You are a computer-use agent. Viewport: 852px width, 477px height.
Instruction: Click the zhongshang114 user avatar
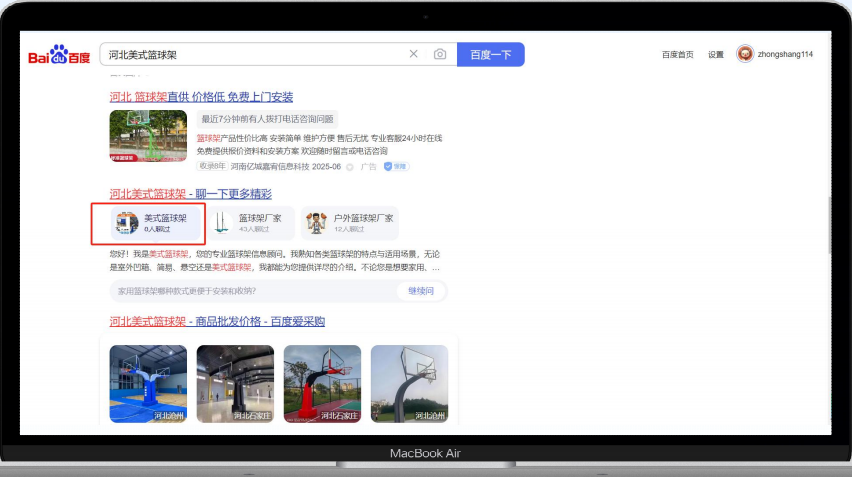tap(745, 54)
